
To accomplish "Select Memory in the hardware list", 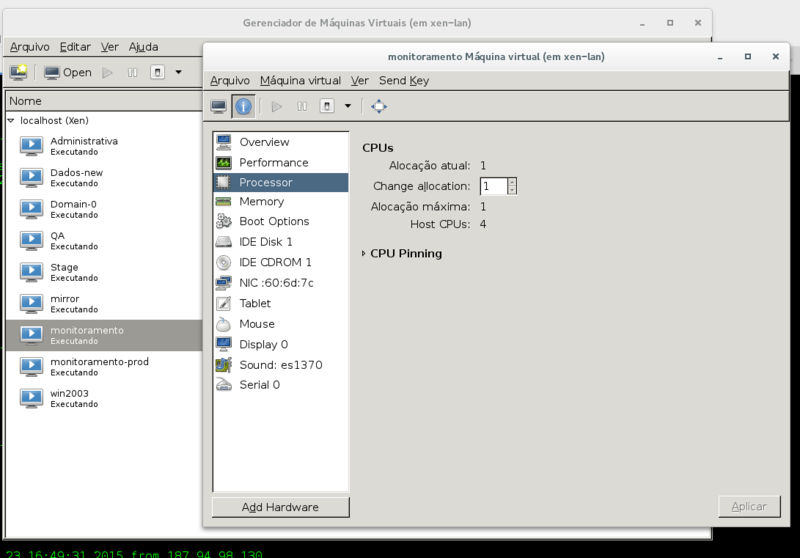I will [x=281, y=201].
